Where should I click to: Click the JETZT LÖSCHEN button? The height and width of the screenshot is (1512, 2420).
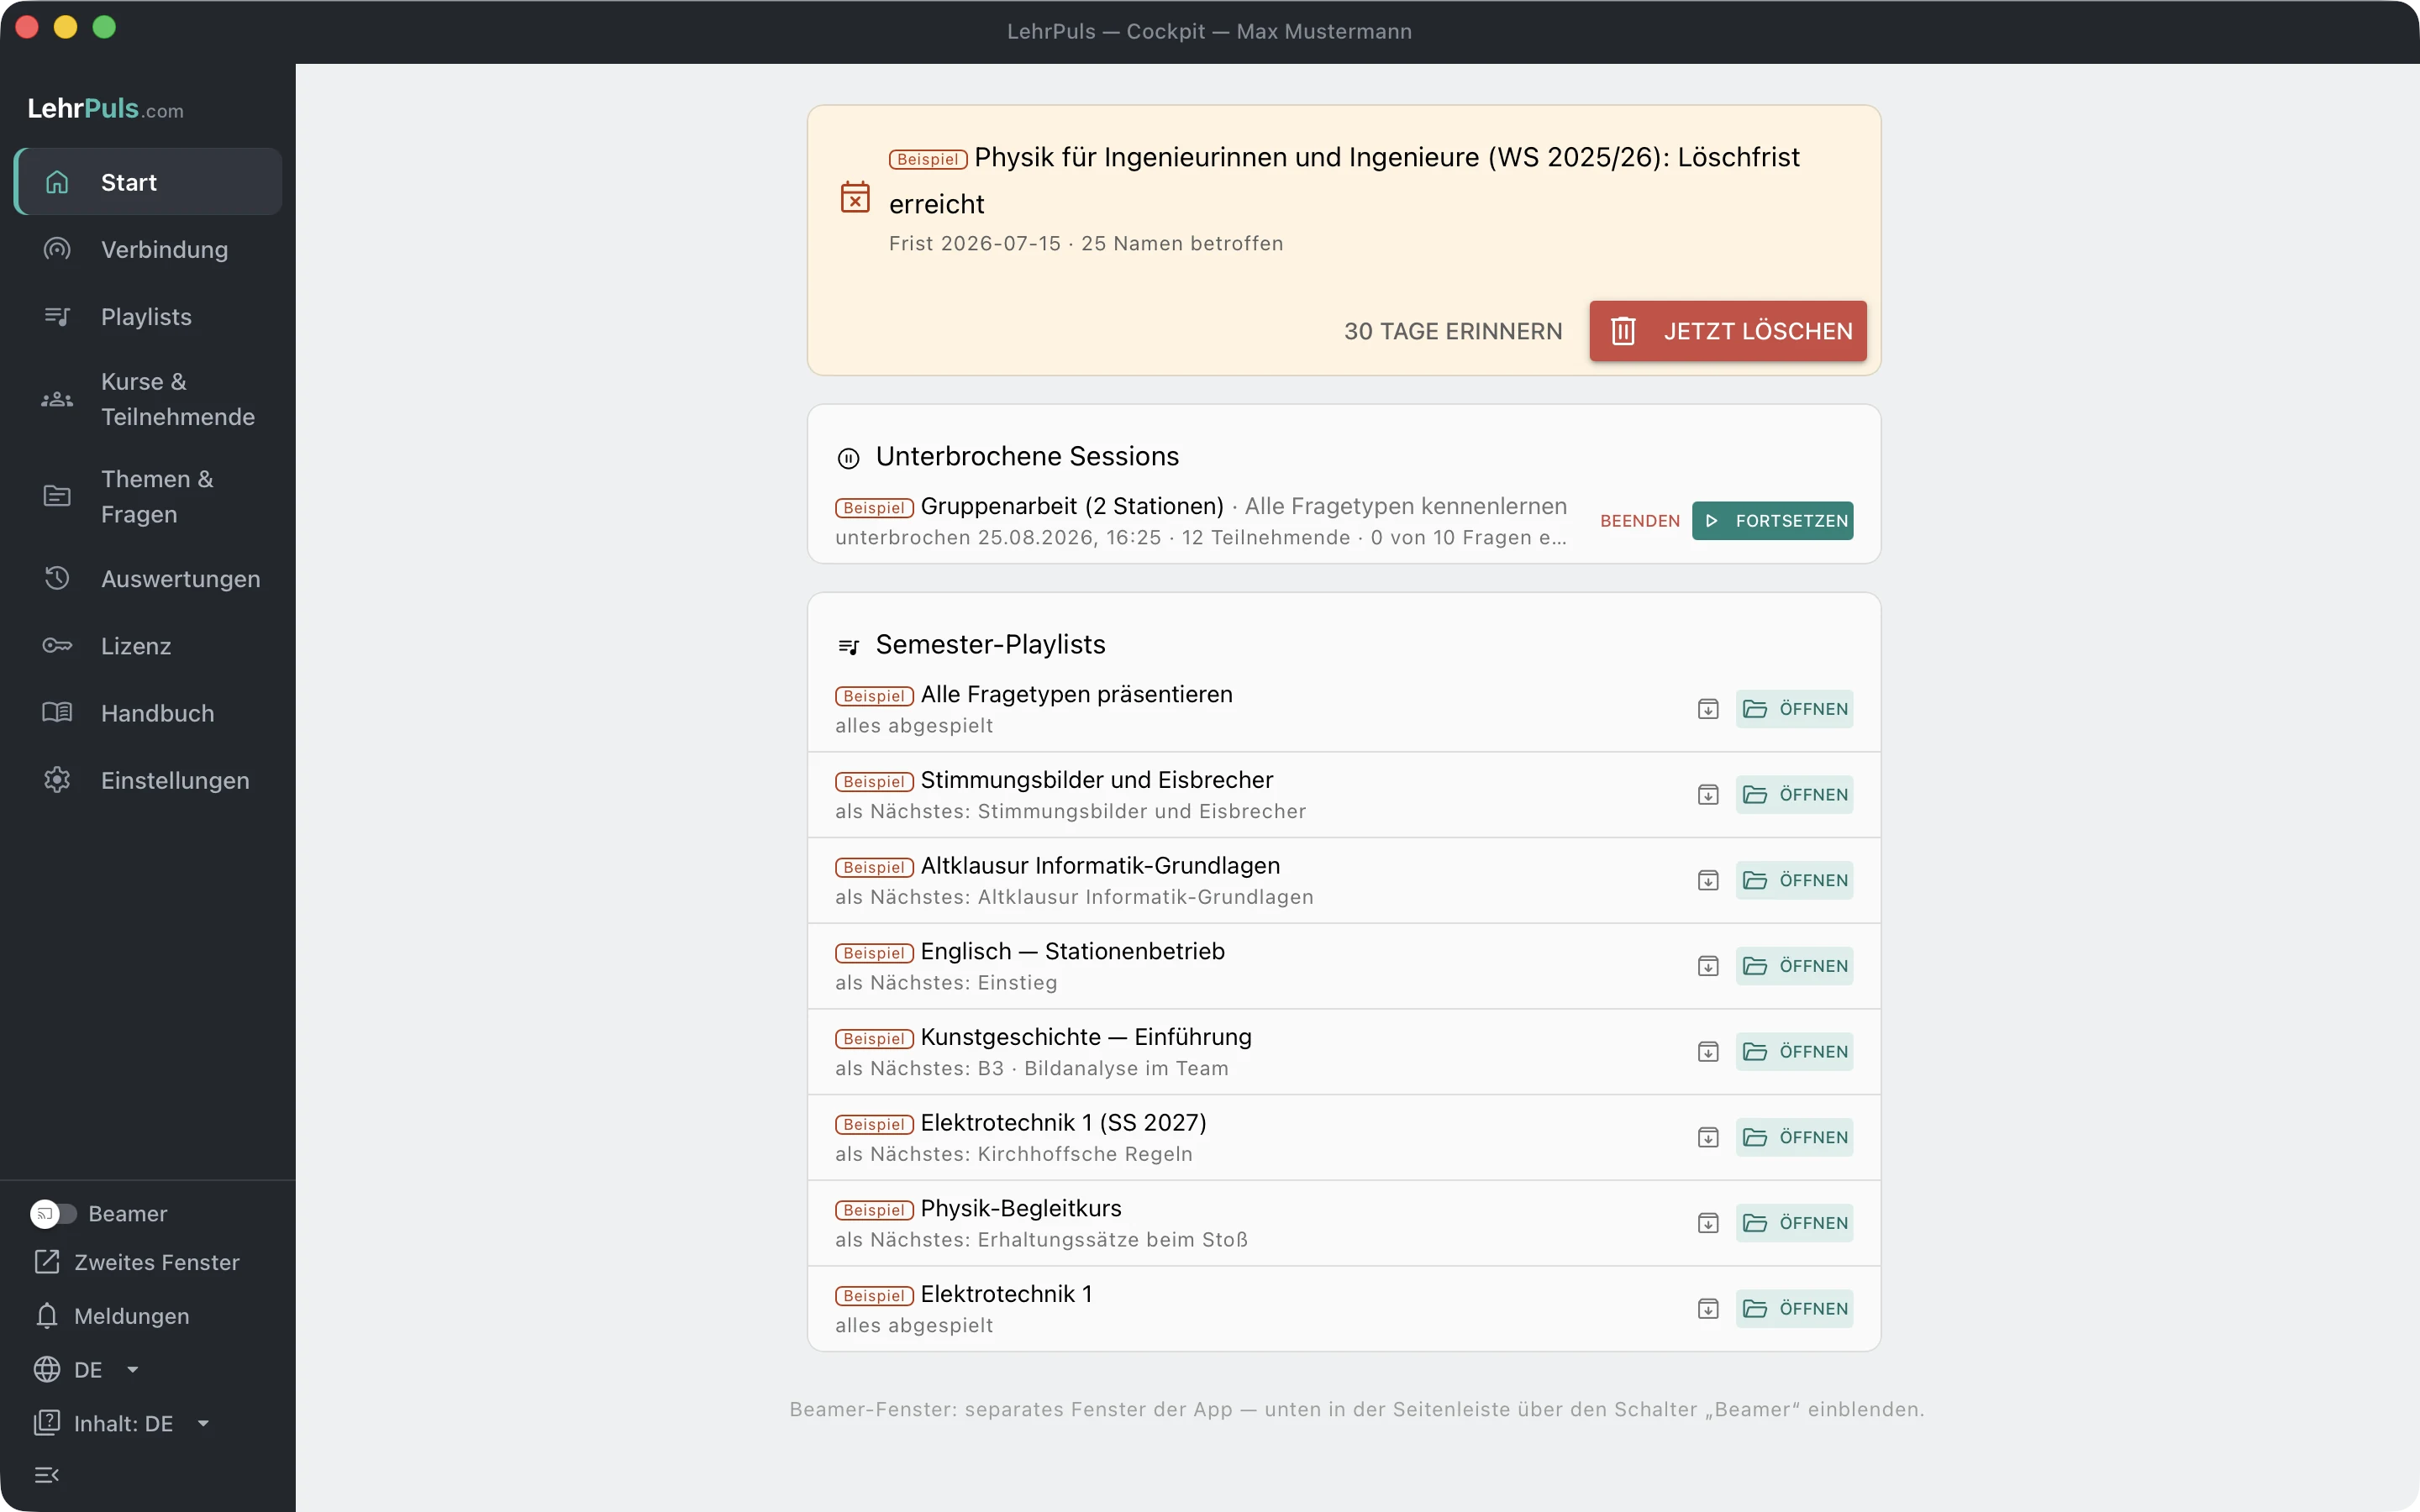tap(1728, 331)
